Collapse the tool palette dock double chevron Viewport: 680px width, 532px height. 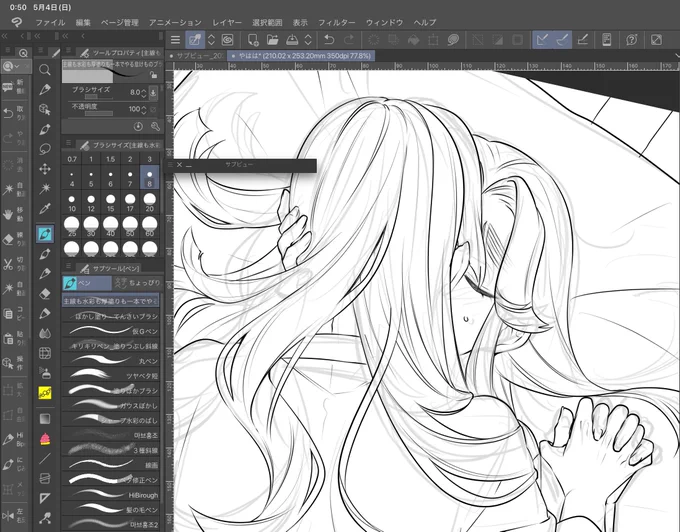point(37,36)
